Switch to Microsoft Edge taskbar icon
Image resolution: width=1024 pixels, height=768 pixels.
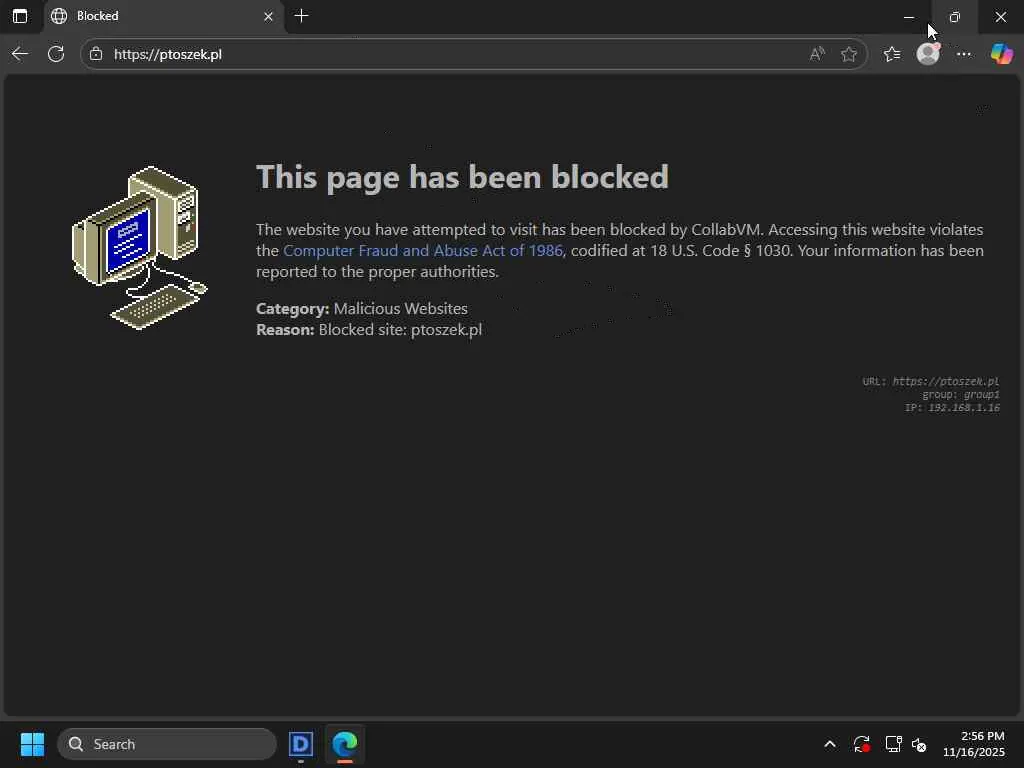[345, 744]
